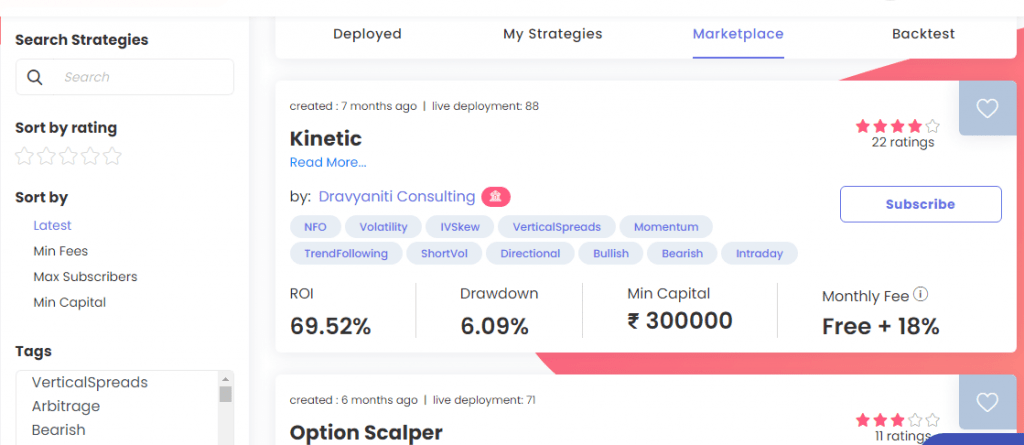Click the pink badge next to Dravyaniti Consulting

point(496,196)
